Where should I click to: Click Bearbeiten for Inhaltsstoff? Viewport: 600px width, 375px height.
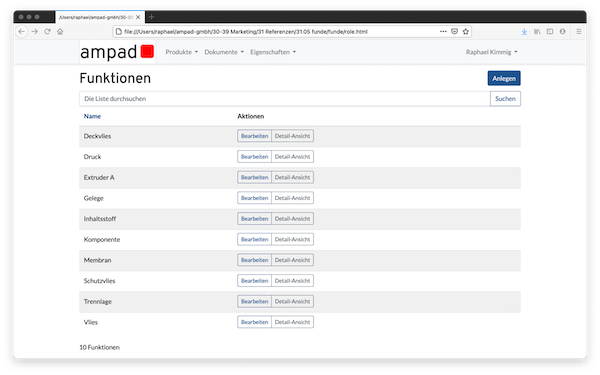[254, 218]
